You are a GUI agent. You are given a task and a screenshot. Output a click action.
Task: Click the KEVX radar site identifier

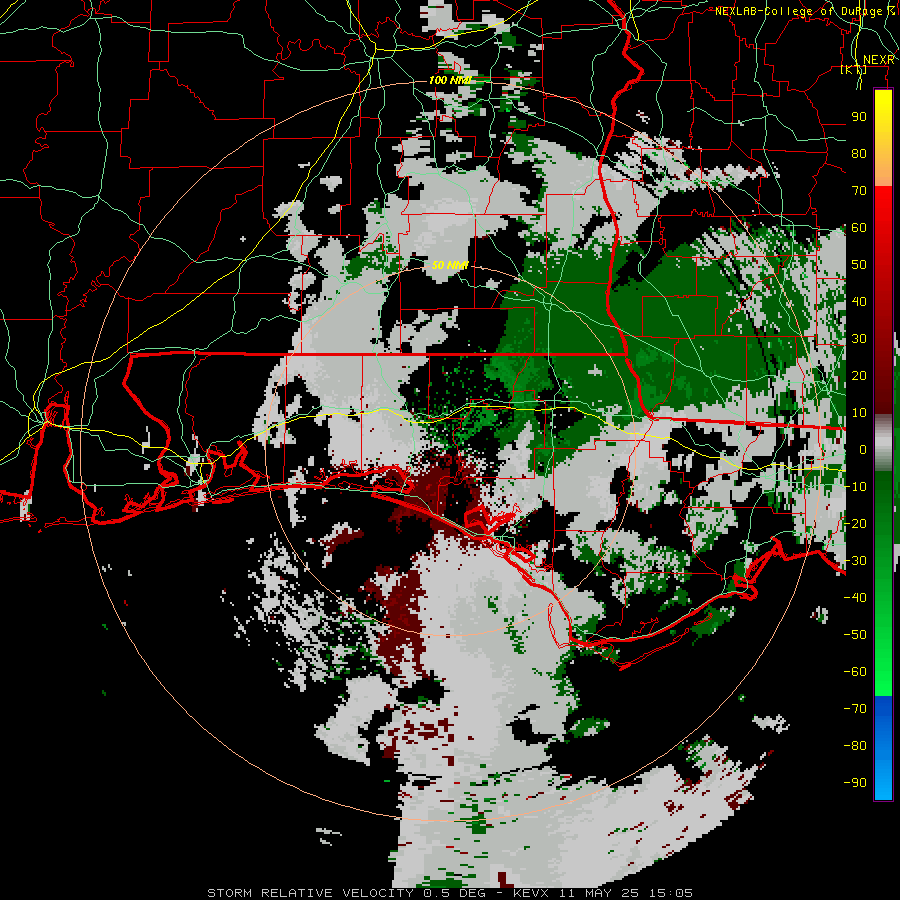click(532, 893)
